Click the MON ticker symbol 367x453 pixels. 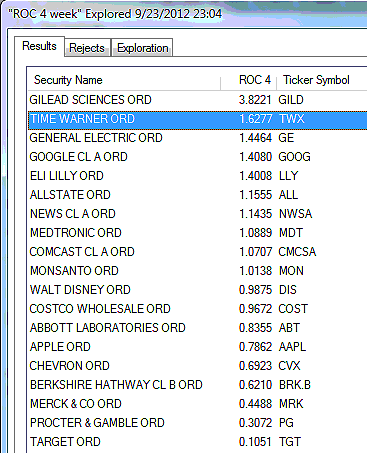[291, 271]
